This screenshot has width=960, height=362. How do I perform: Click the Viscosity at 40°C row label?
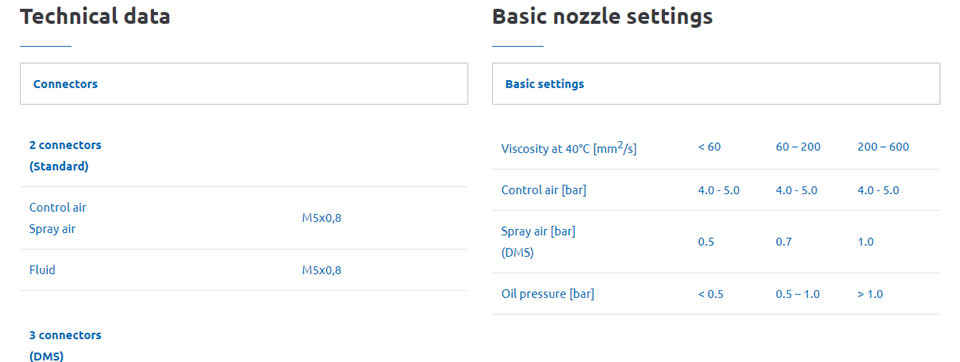[569, 148]
